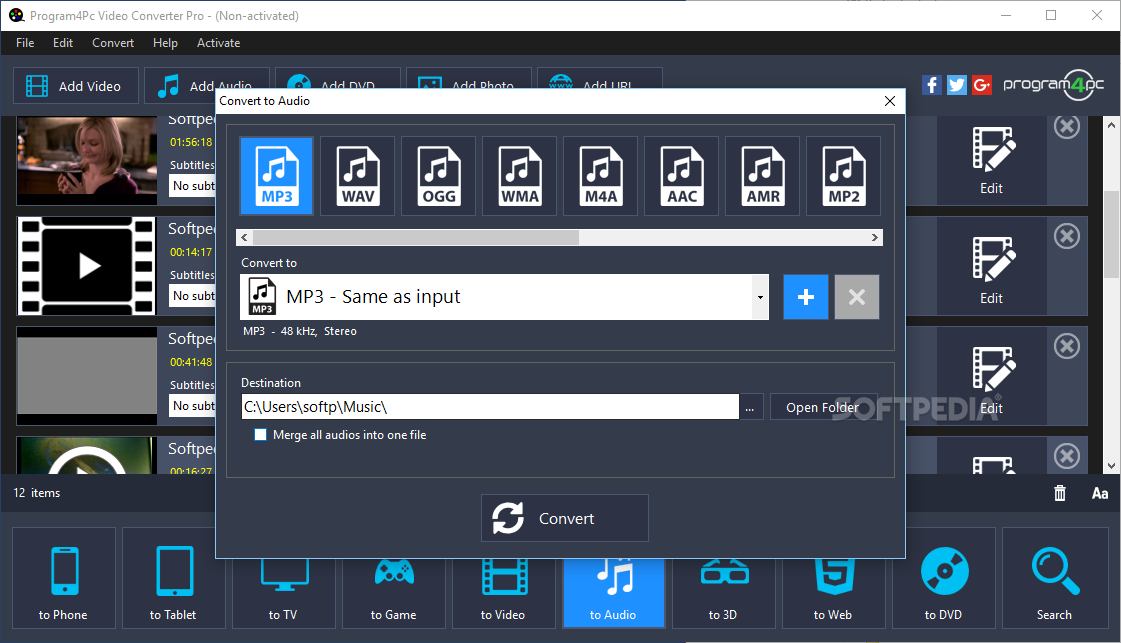Select the to DVD output category
1121x643 pixels.
[x=944, y=578]
